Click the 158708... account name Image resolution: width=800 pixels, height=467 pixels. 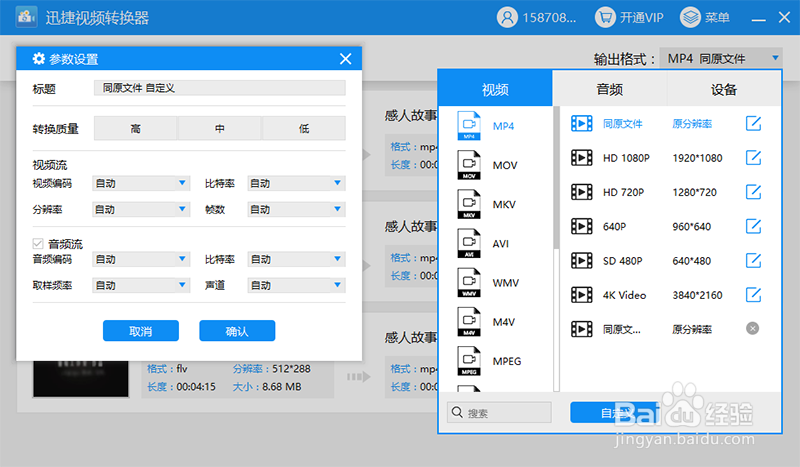point(549,18)
